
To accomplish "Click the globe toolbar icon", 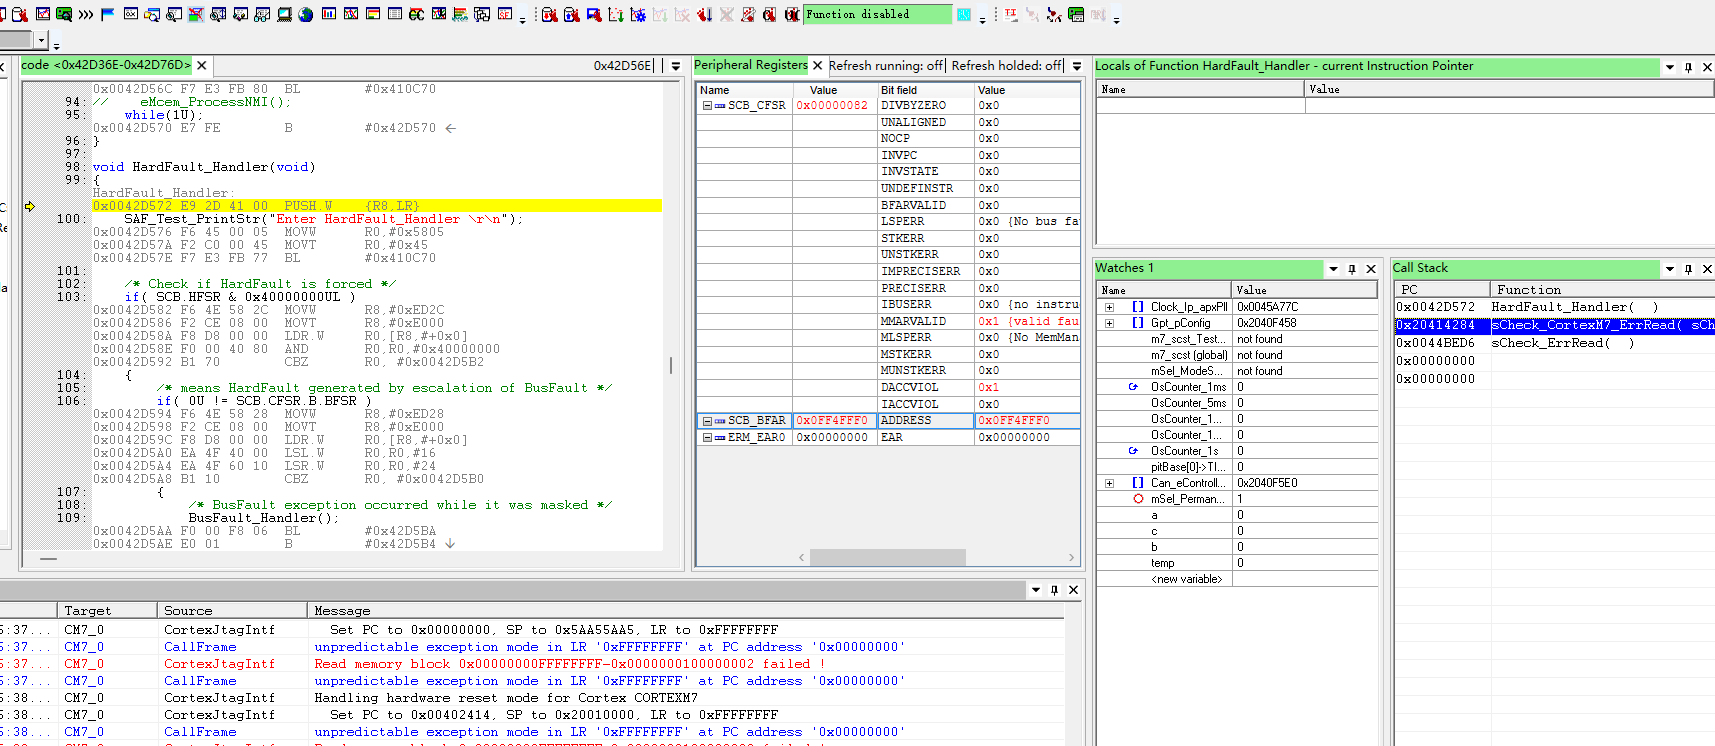I will tap(305, 14).
